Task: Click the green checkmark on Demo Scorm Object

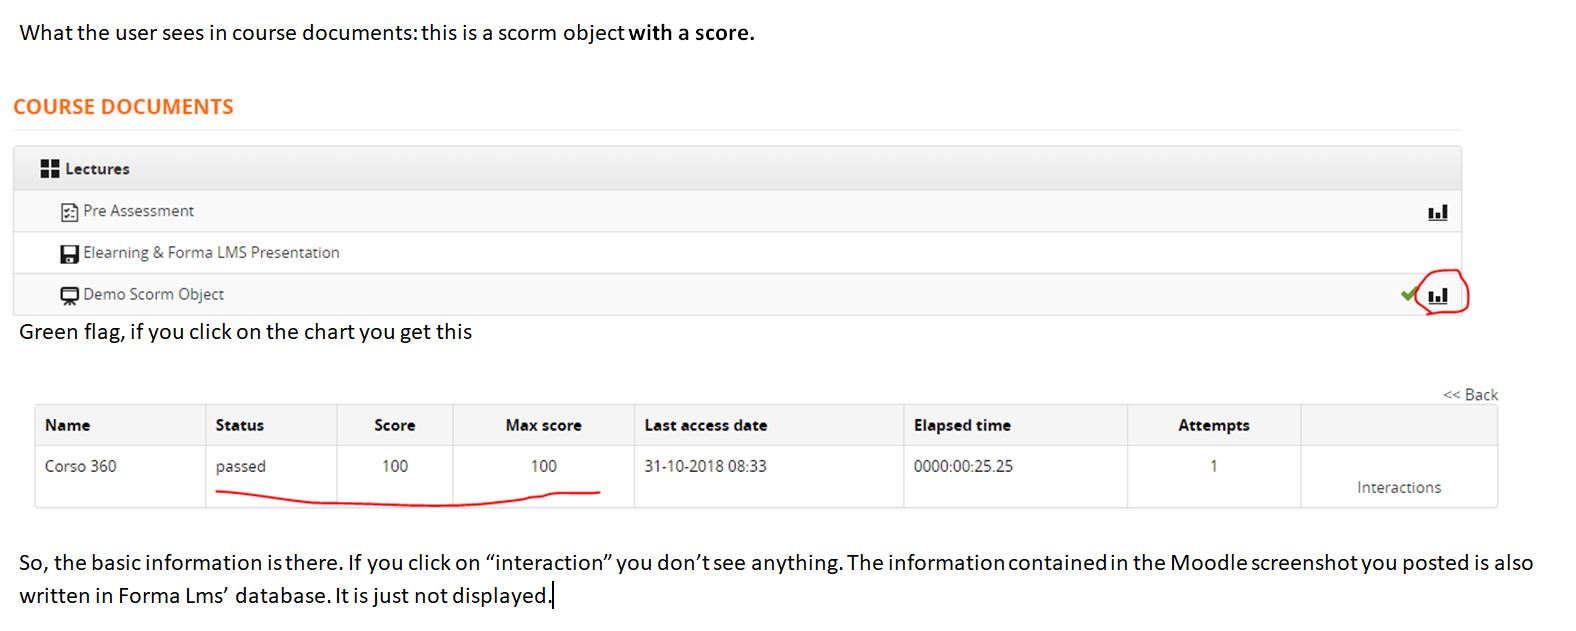Action: (x=1409, y=294)
